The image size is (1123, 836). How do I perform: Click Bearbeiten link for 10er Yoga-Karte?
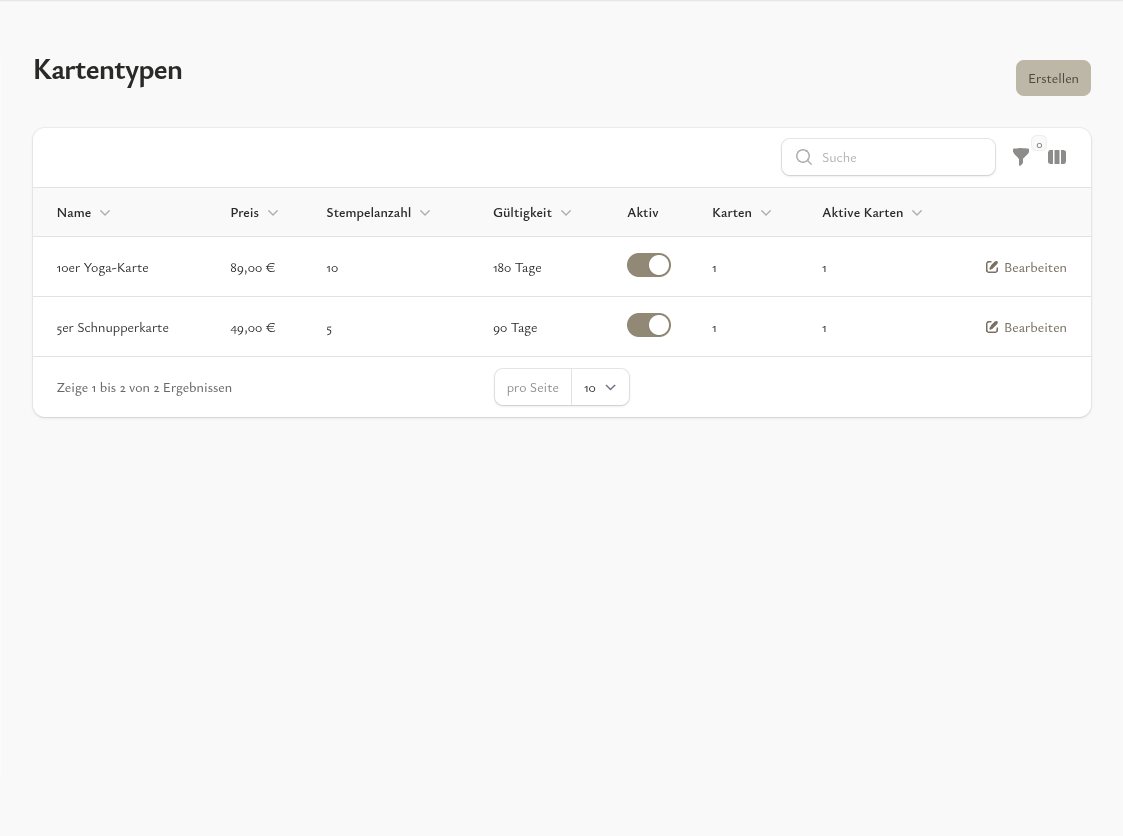[x=1035, y=267]
